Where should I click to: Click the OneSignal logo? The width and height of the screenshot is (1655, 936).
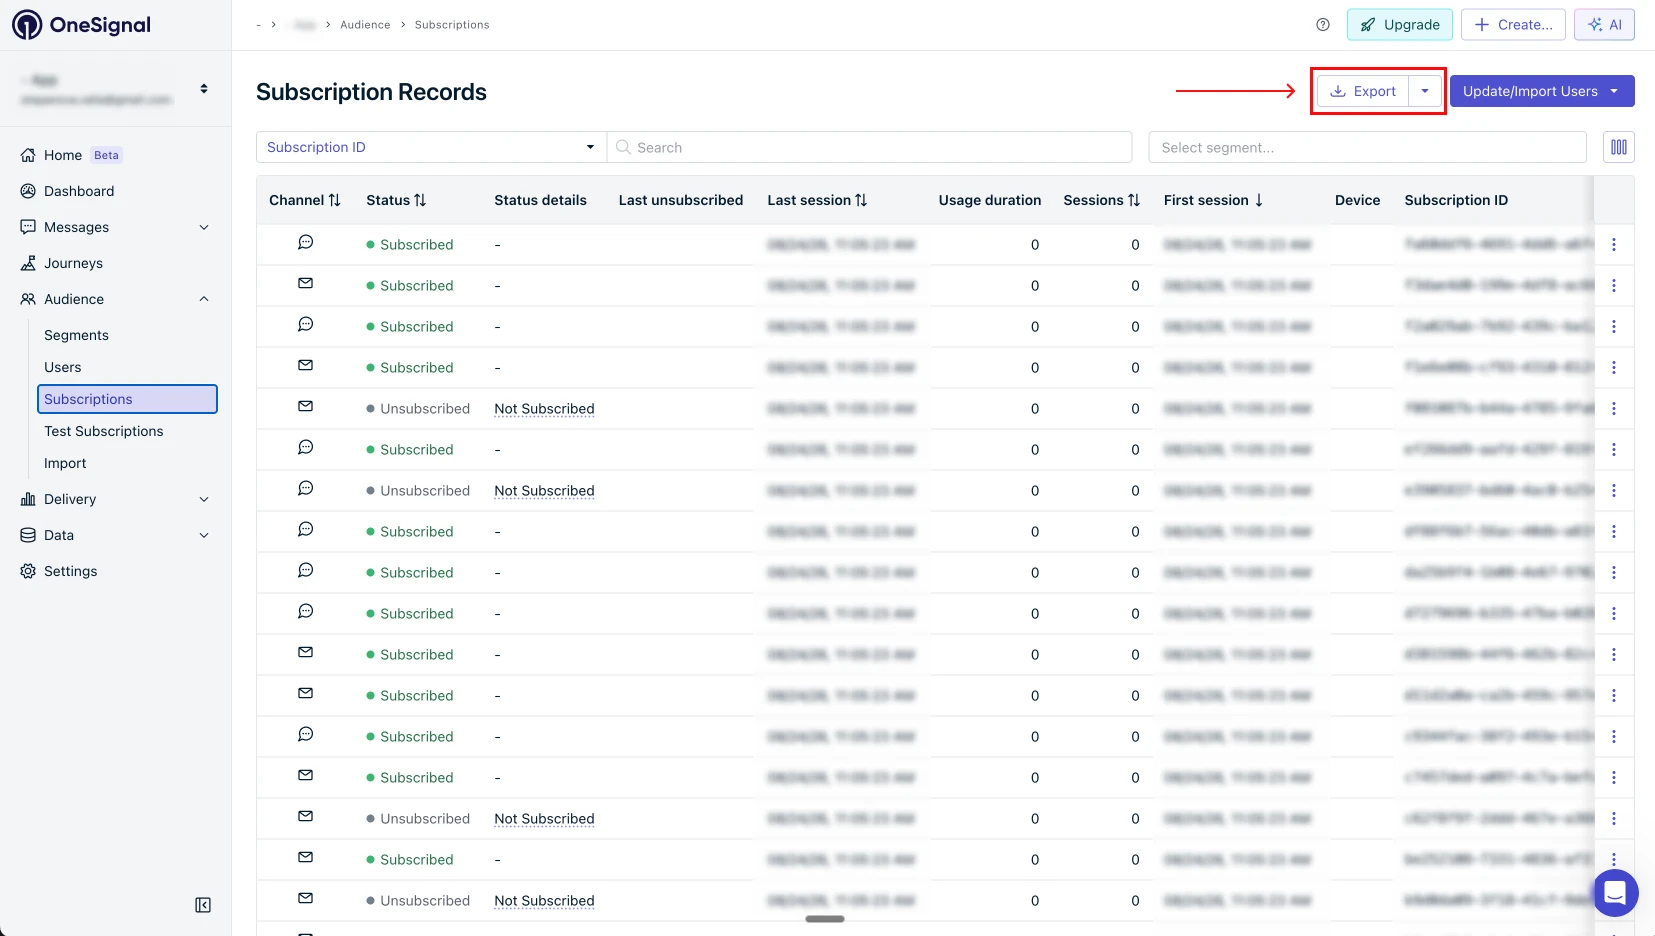[x=81, y=25]
